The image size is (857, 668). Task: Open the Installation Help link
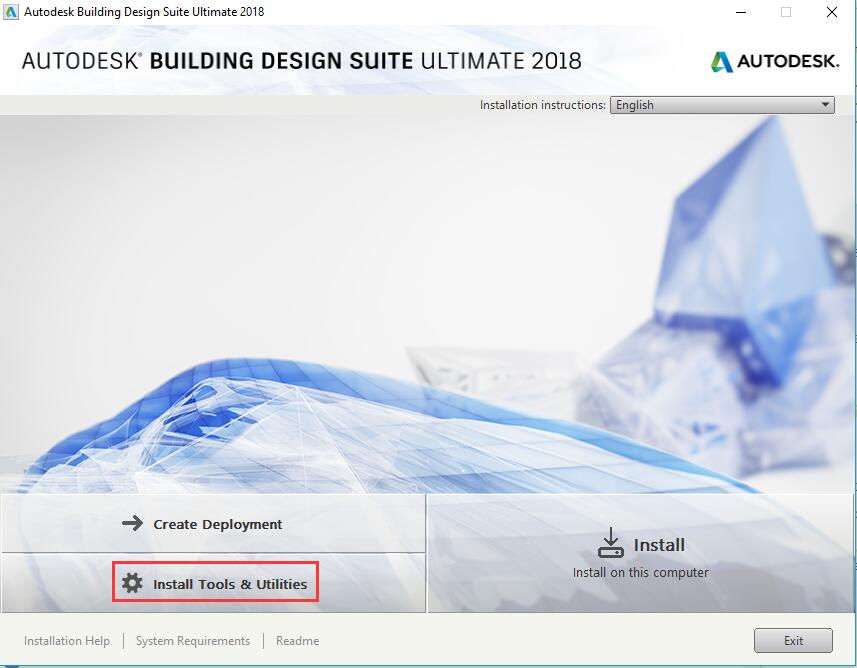pos(67,641)
